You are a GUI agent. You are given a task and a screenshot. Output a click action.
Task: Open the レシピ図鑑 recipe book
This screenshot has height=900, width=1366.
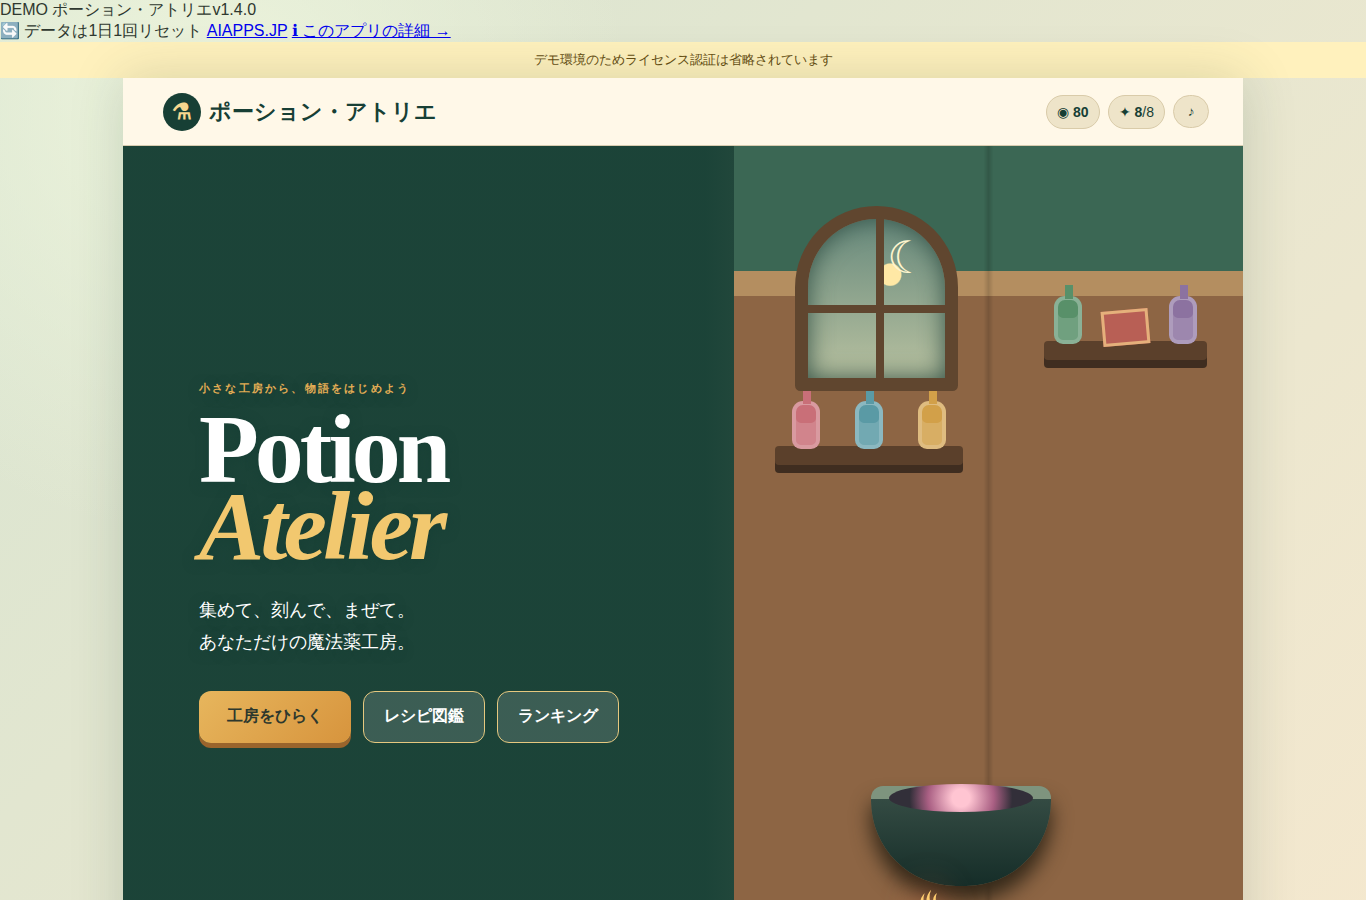pyautogui.click(x=424, y=717)
